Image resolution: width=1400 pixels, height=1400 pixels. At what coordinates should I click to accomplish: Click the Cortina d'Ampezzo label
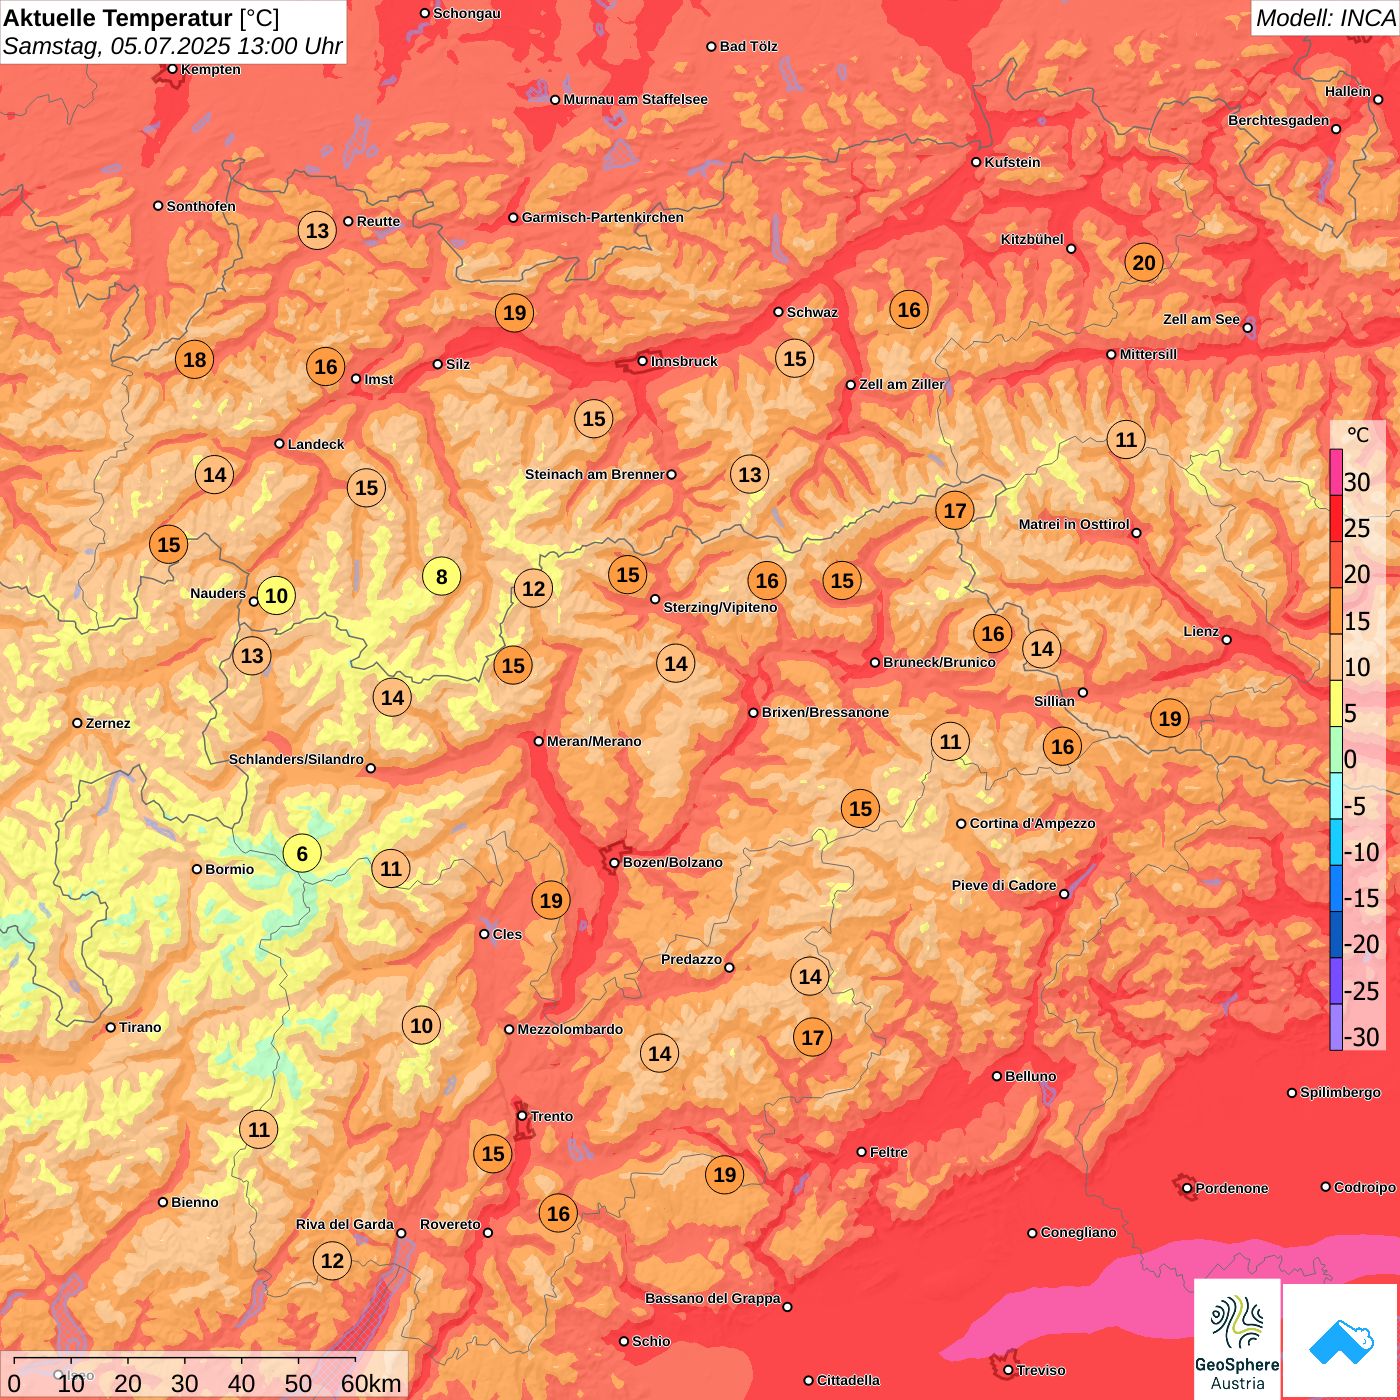tap(1033, 823)
